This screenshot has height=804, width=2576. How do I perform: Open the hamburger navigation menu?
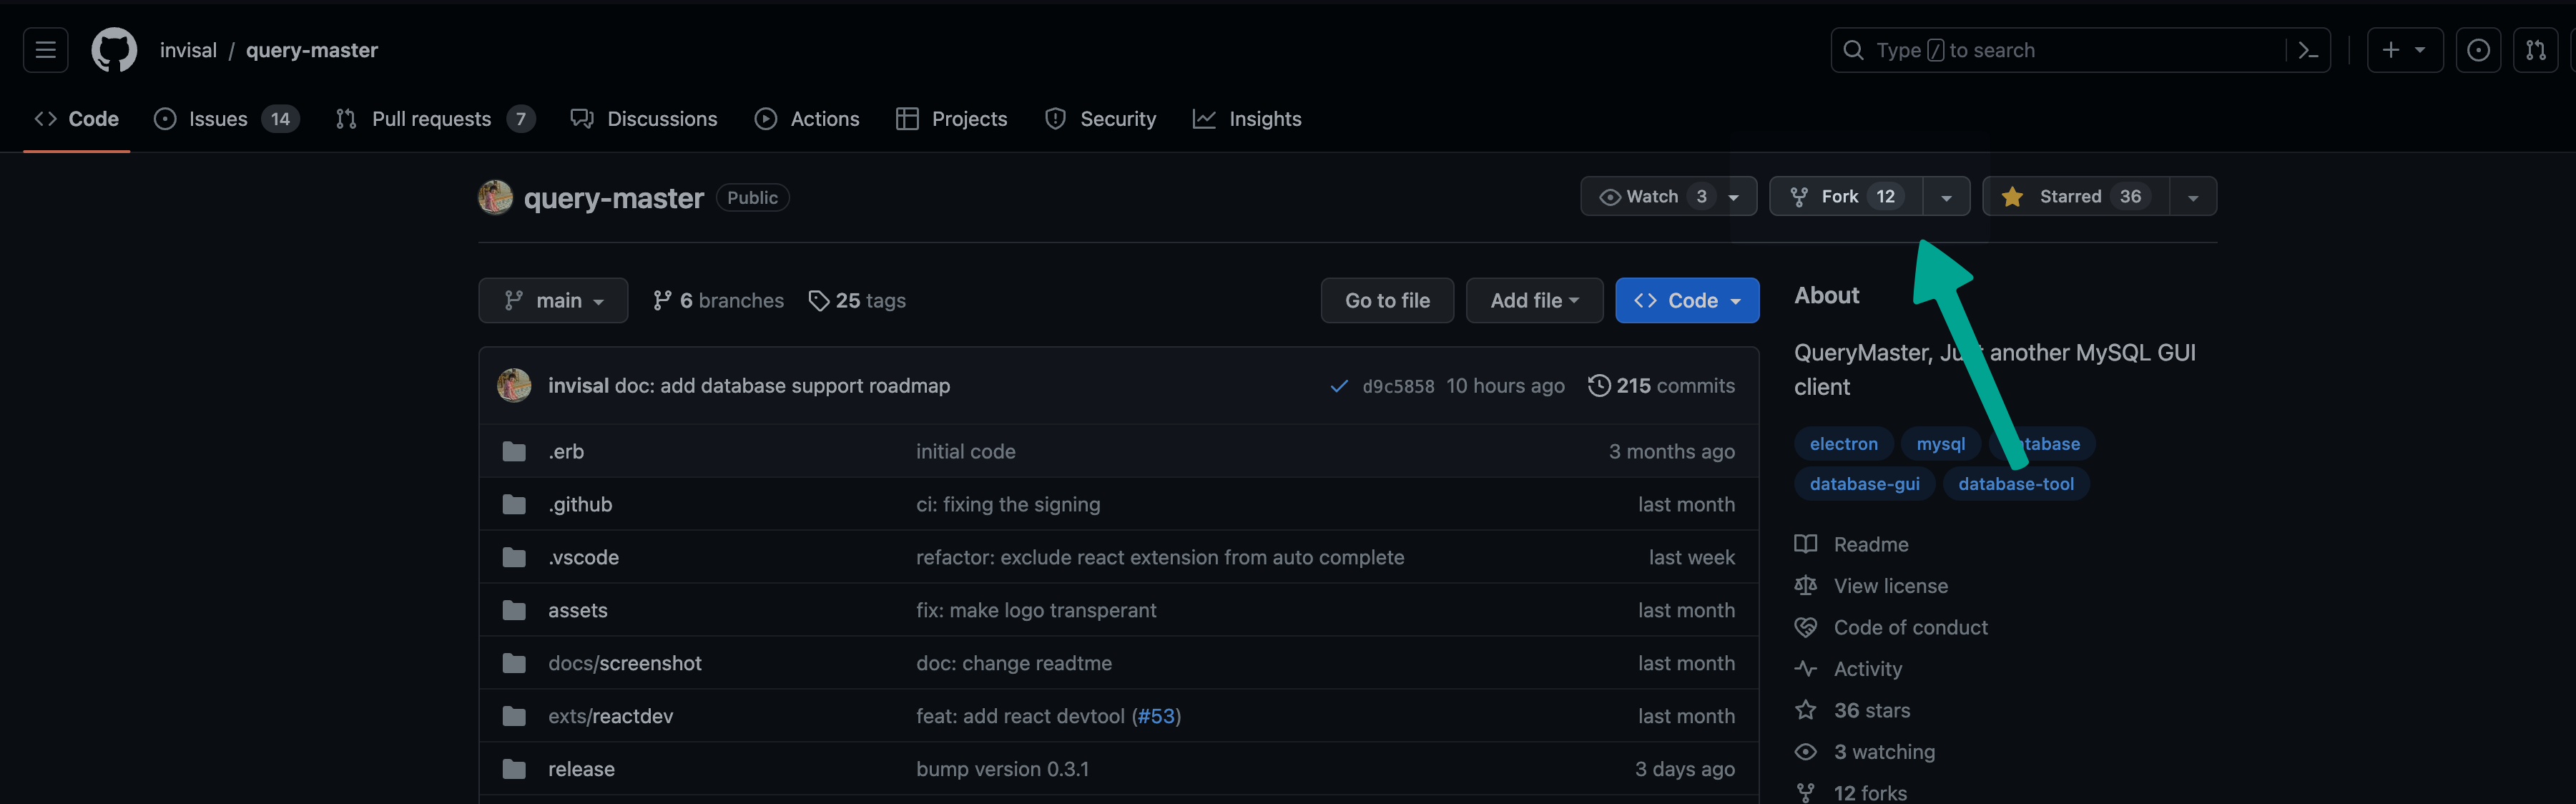(45, 50)
